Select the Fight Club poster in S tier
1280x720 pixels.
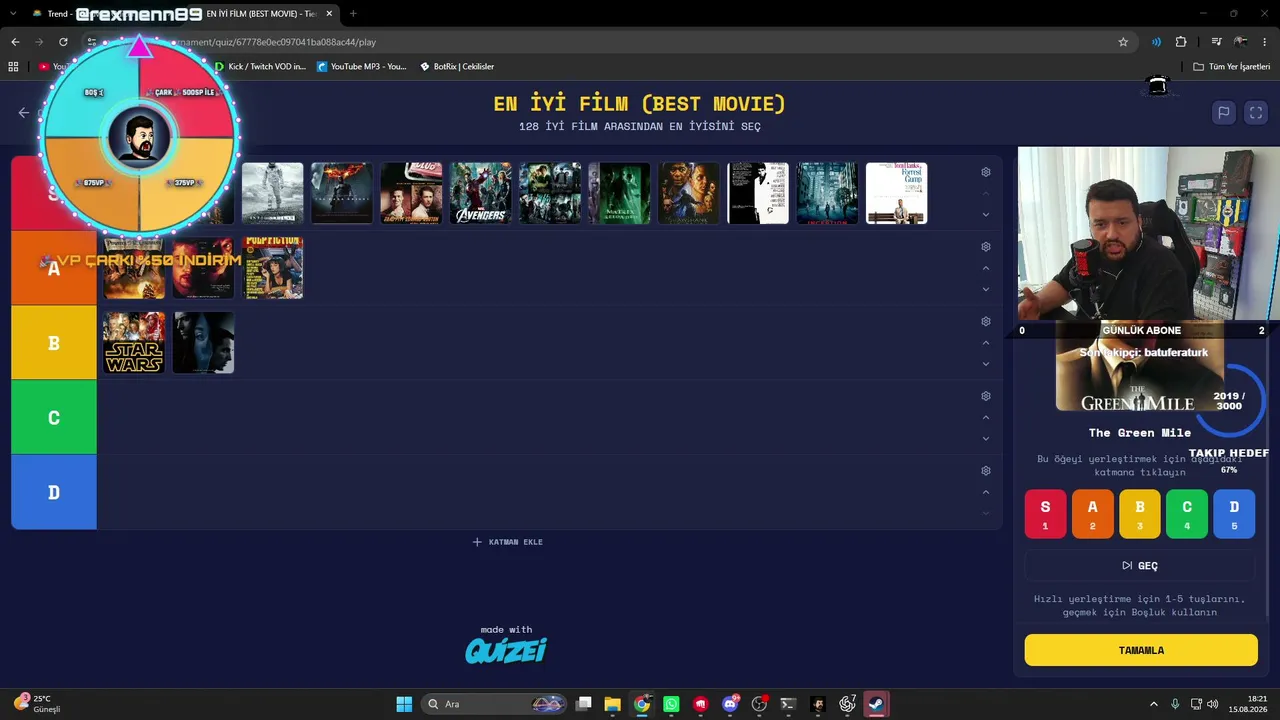pyautogui.click(x=411, y=193)
